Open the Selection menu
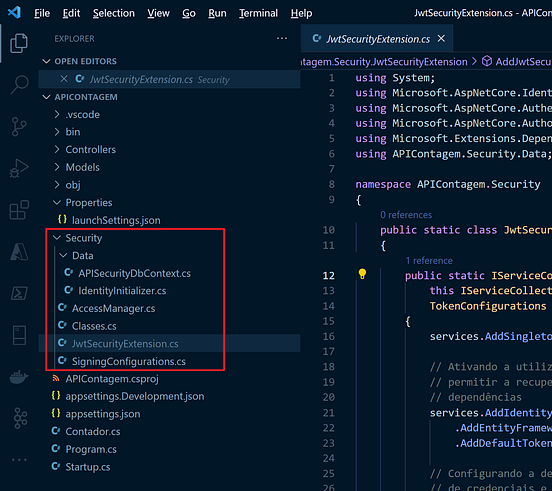Screen dimensions: 552x491 tap(114, 13)
